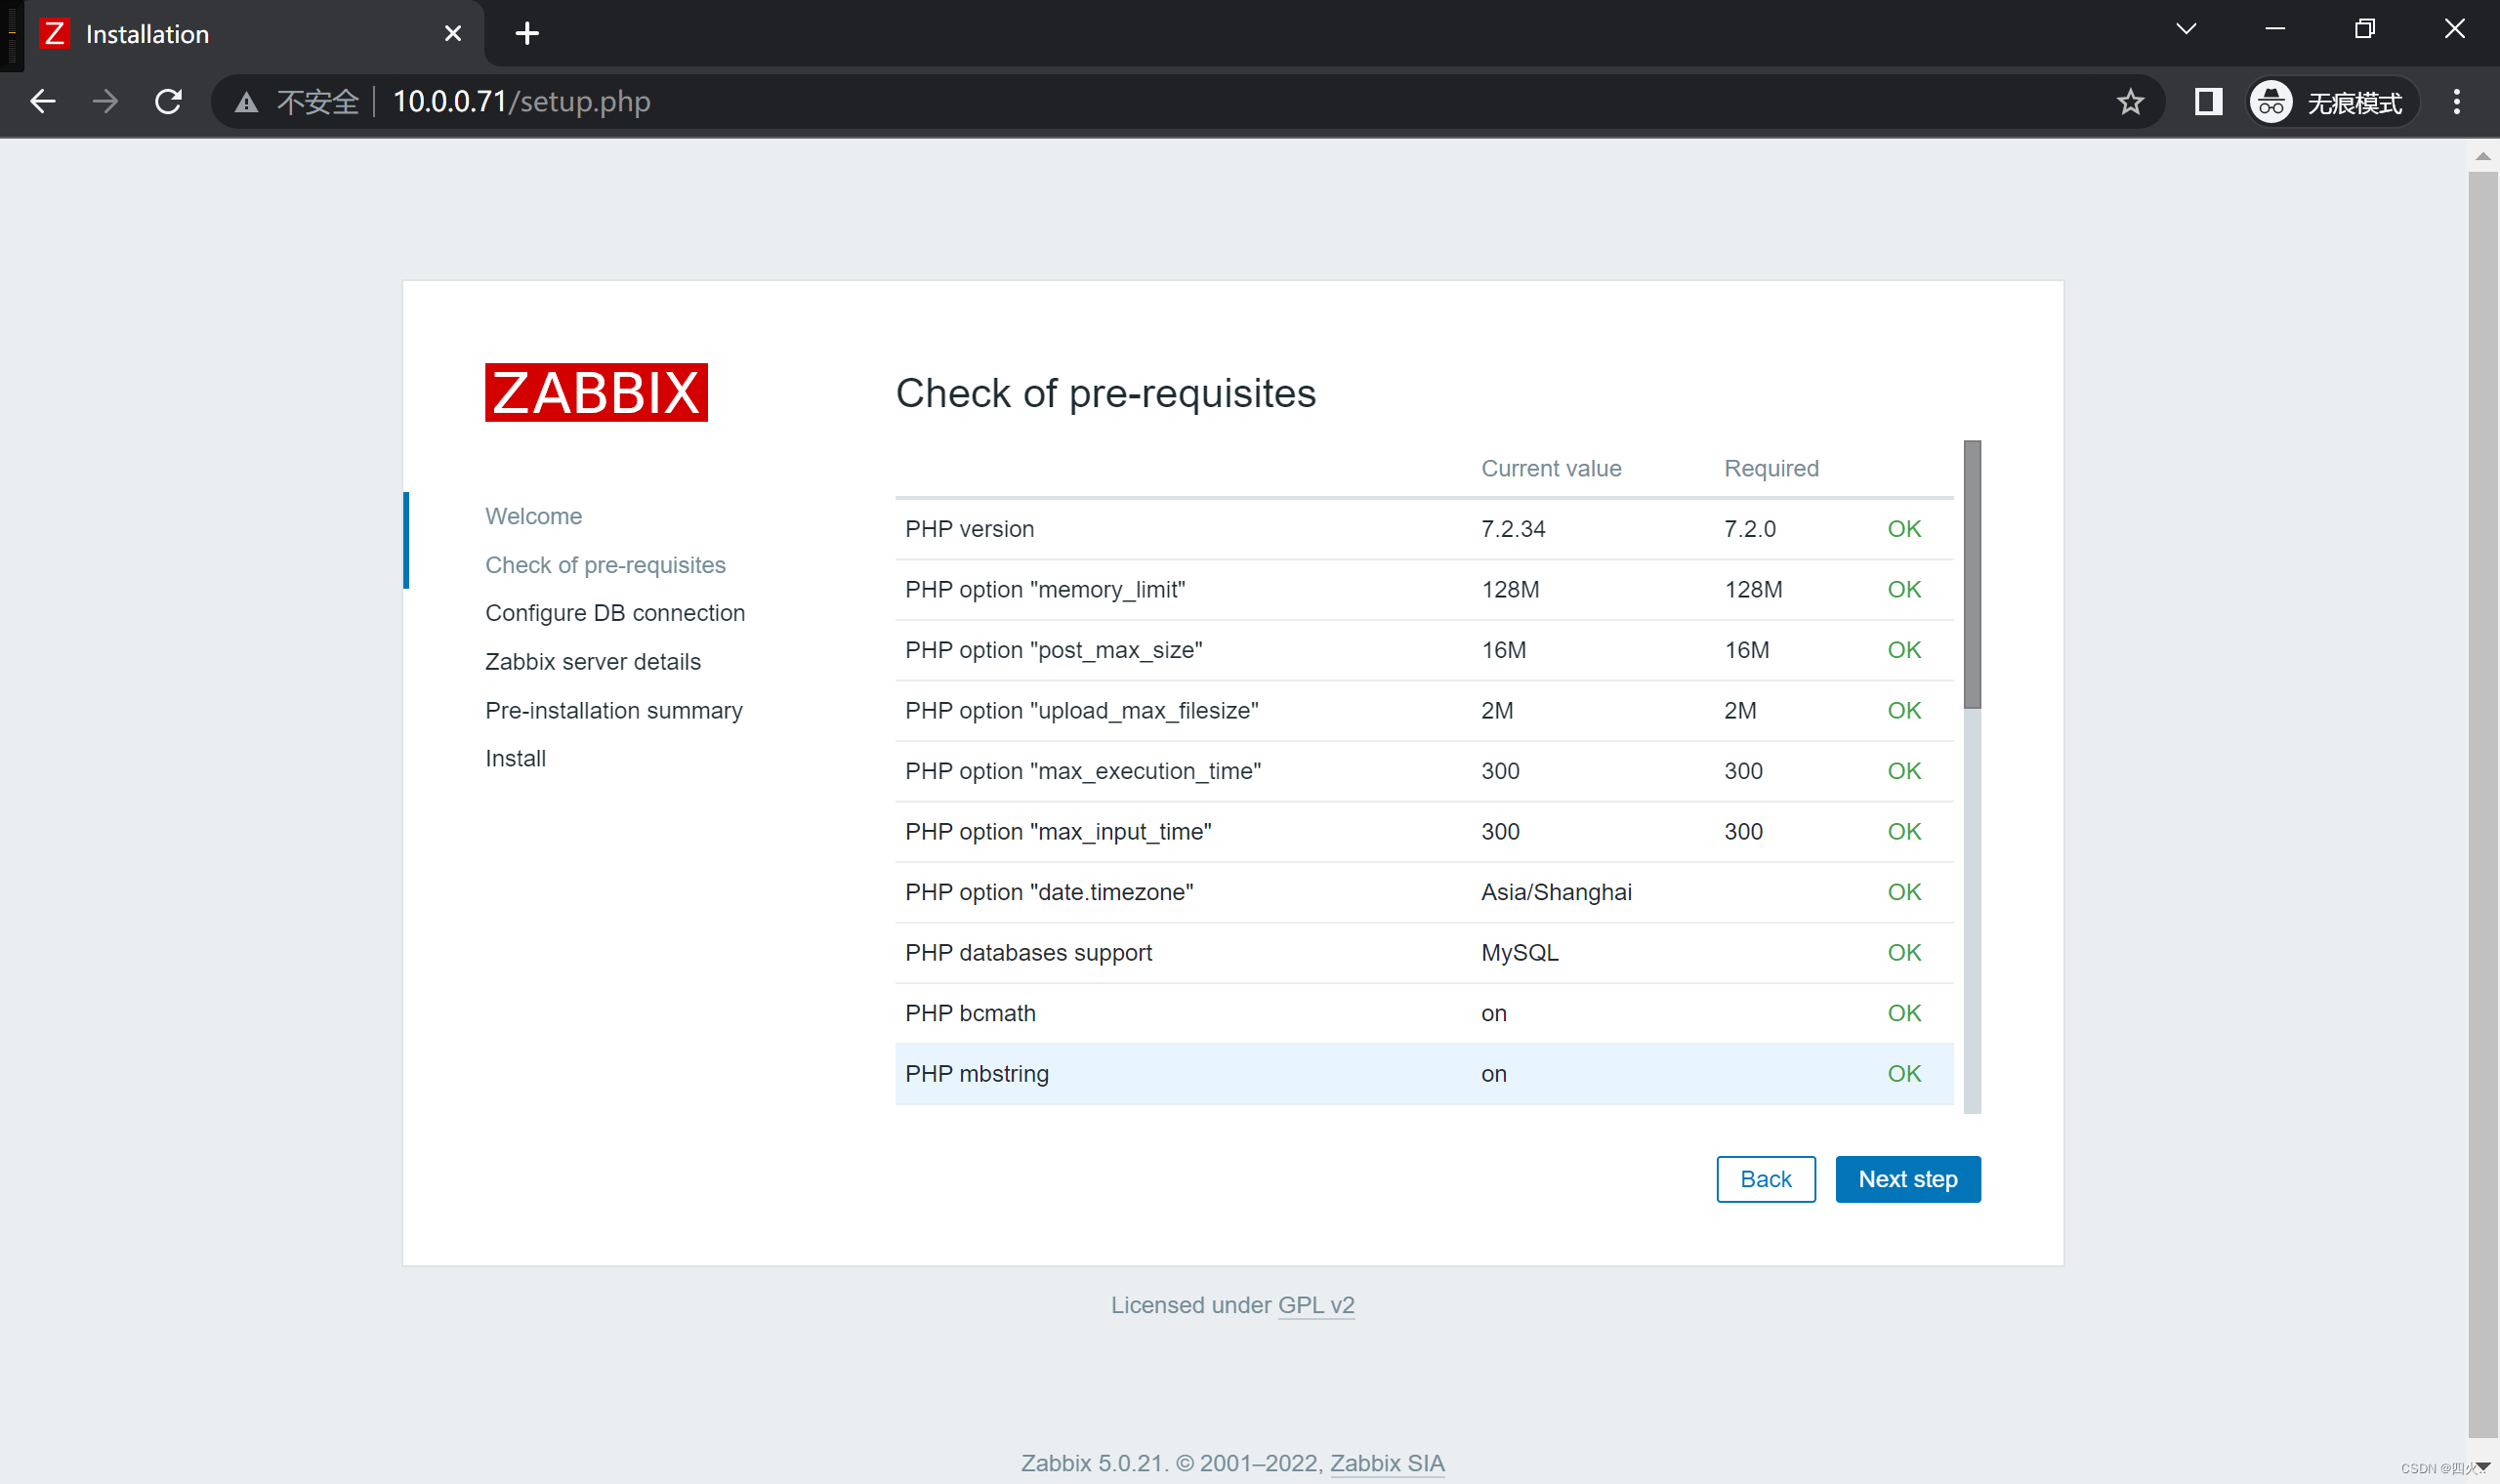Click the Required column header
This screenshot has width=2500, height=1484.
click(1771, 469)
